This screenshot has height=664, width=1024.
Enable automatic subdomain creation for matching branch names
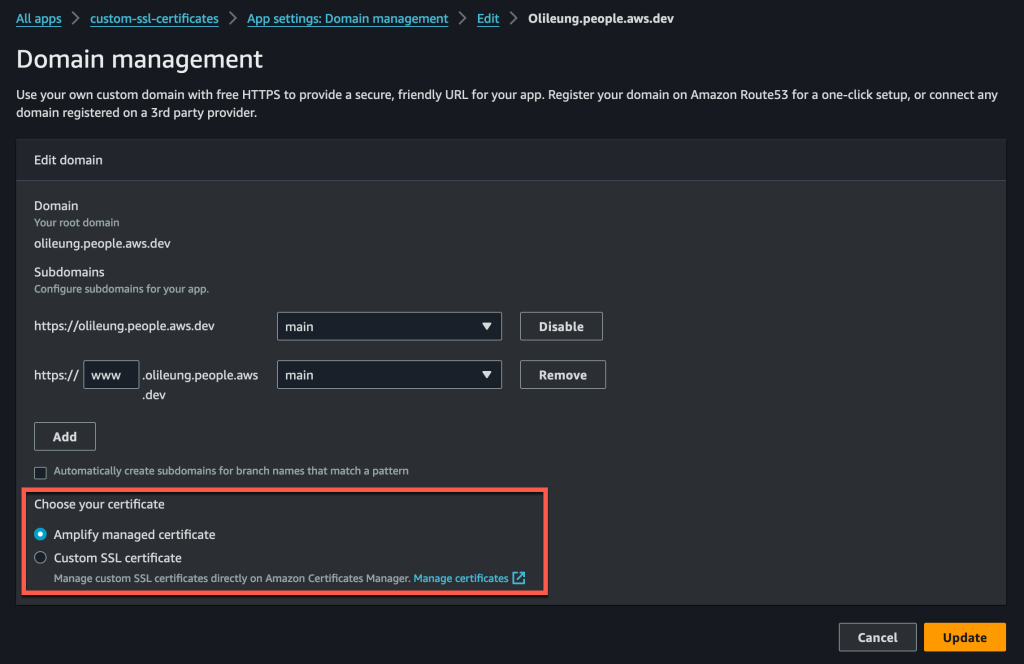40,471
